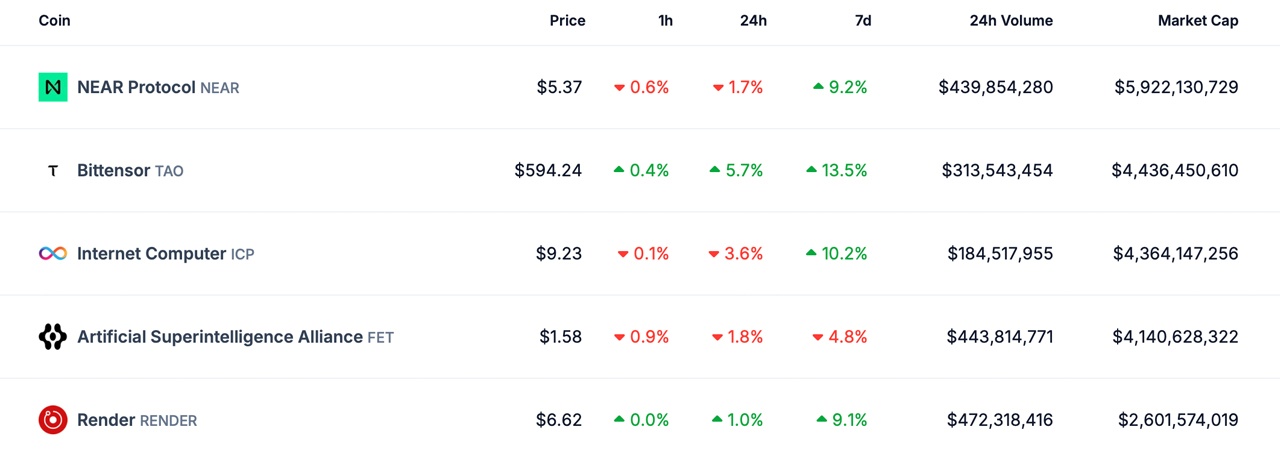This screenshot has width=1280, height=450.
Task: Click FET's red 7d down arrow
Action: [x=818, y=337]
